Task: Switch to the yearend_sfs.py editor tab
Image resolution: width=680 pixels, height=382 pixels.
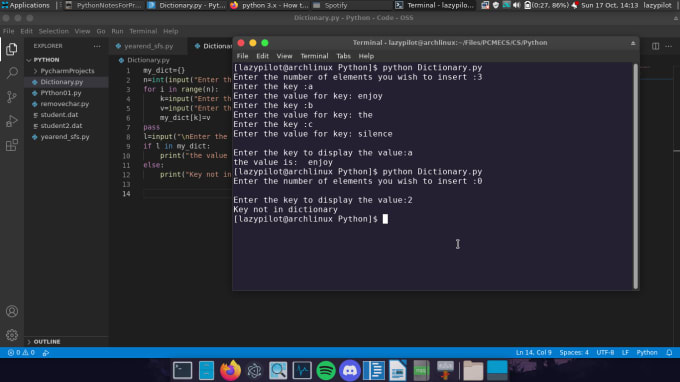Action: click(148, 46)
